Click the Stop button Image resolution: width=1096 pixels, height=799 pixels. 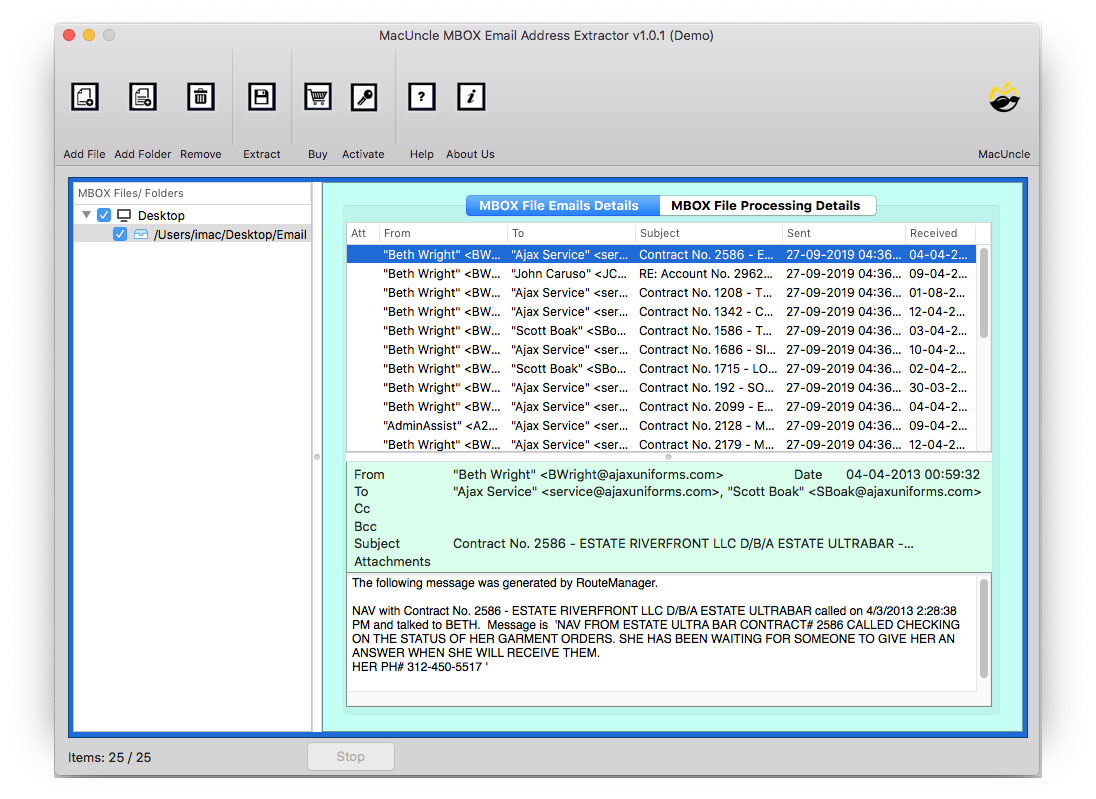[x=350, y=756]
